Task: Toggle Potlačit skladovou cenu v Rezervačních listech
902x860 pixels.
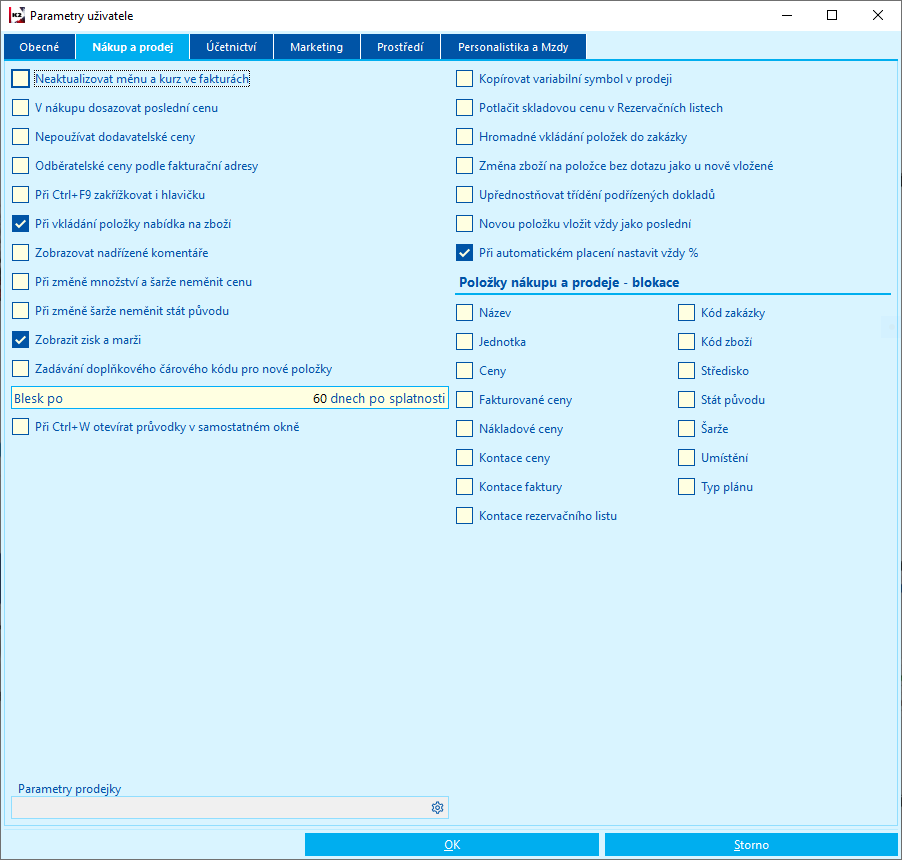Action: 464,108
